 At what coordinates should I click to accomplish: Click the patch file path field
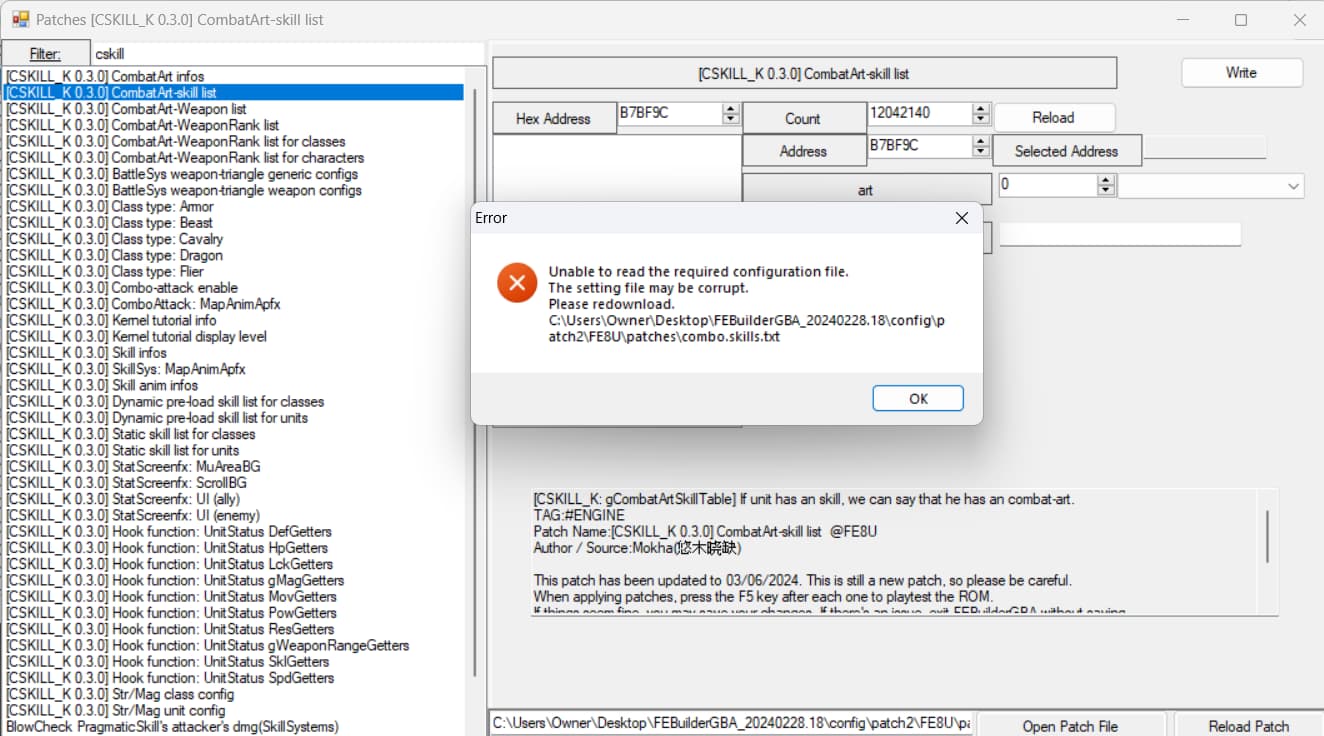coord(730,722)
